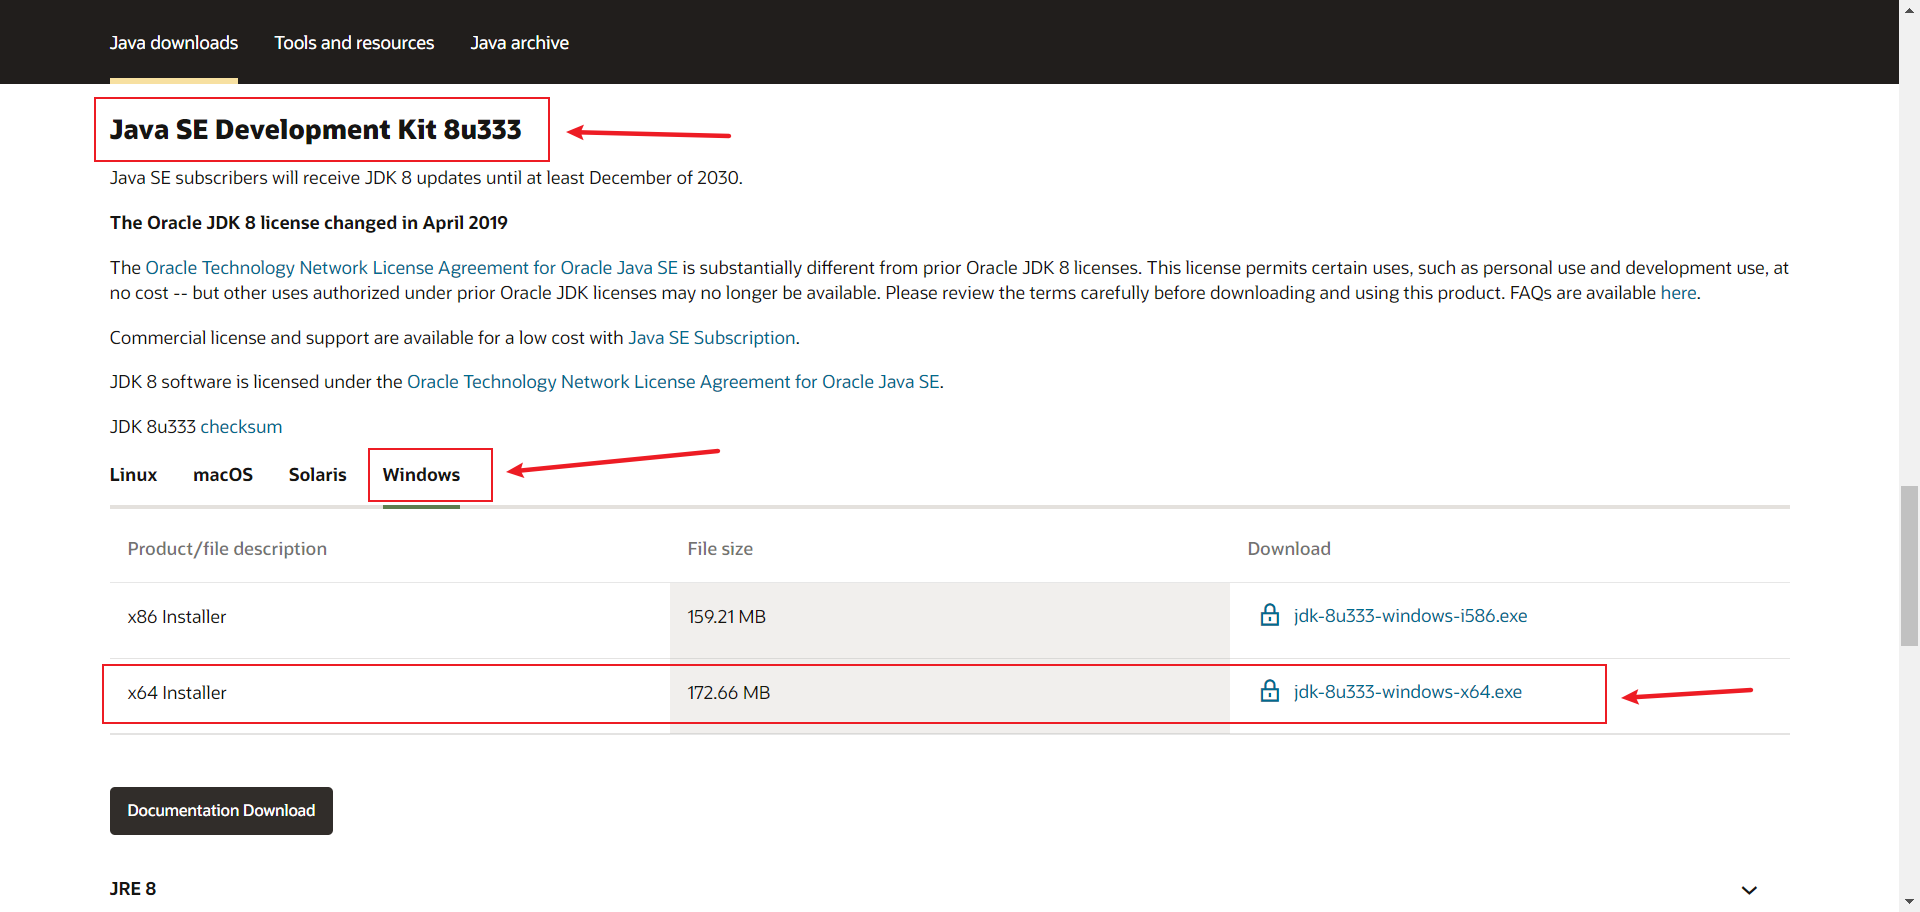The height and width of the screenshot is (912, 1920).
Task: Download jdk-8u333-windows-i586.exe
Action: [x=1410, y=616]
